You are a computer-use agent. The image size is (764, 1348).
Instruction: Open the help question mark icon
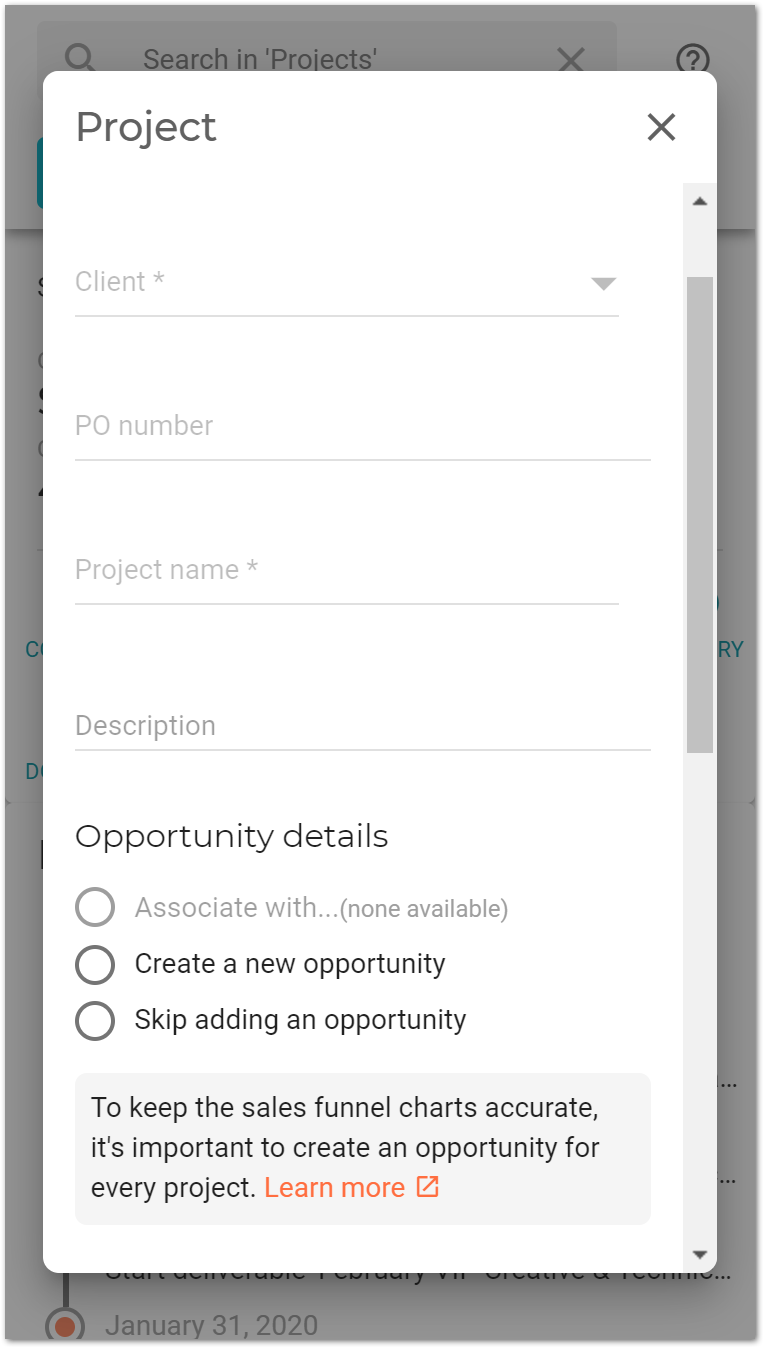693,60
